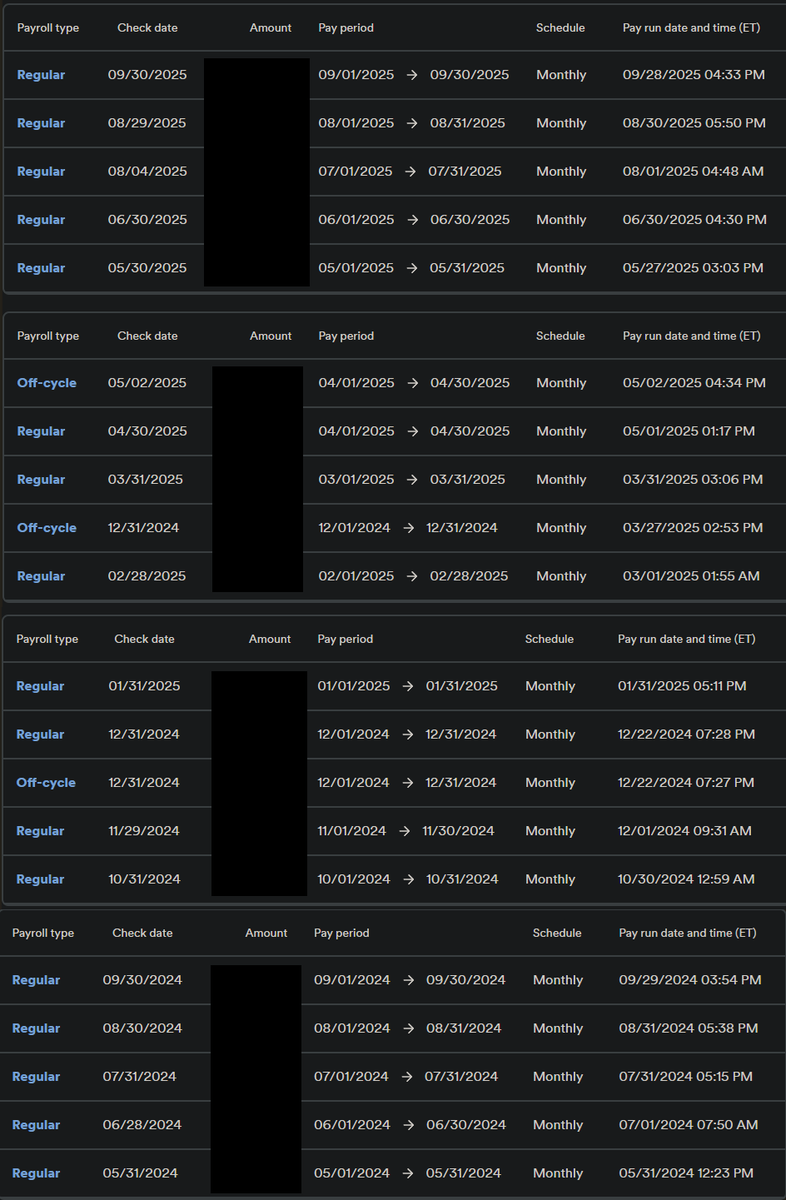
Task: Select pay run time 08/30/2025 05:50 PM
Action: tap(694, 123)
